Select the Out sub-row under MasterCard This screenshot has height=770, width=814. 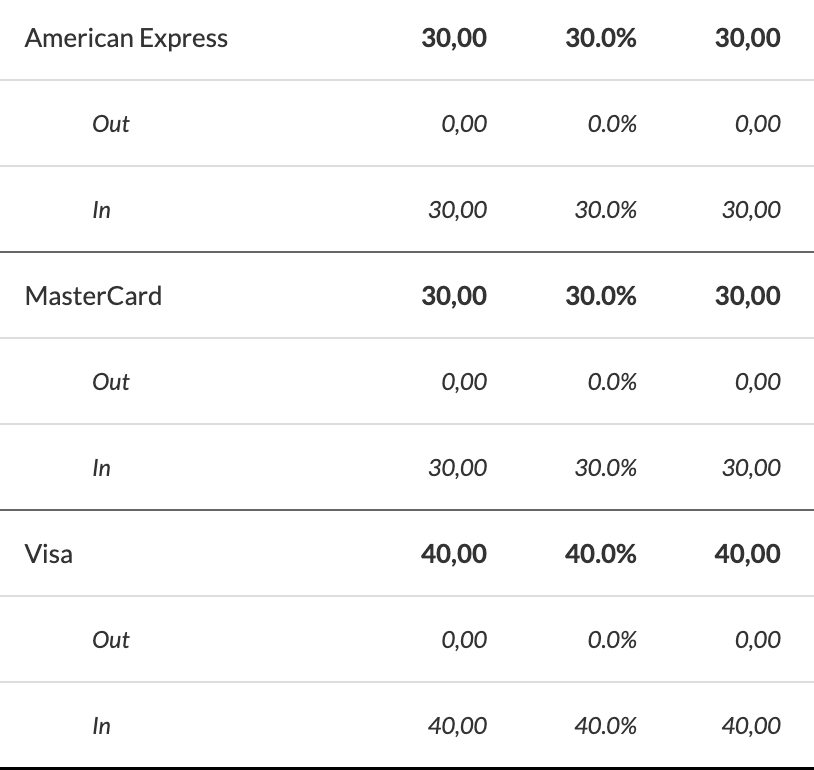click(111, 382)
